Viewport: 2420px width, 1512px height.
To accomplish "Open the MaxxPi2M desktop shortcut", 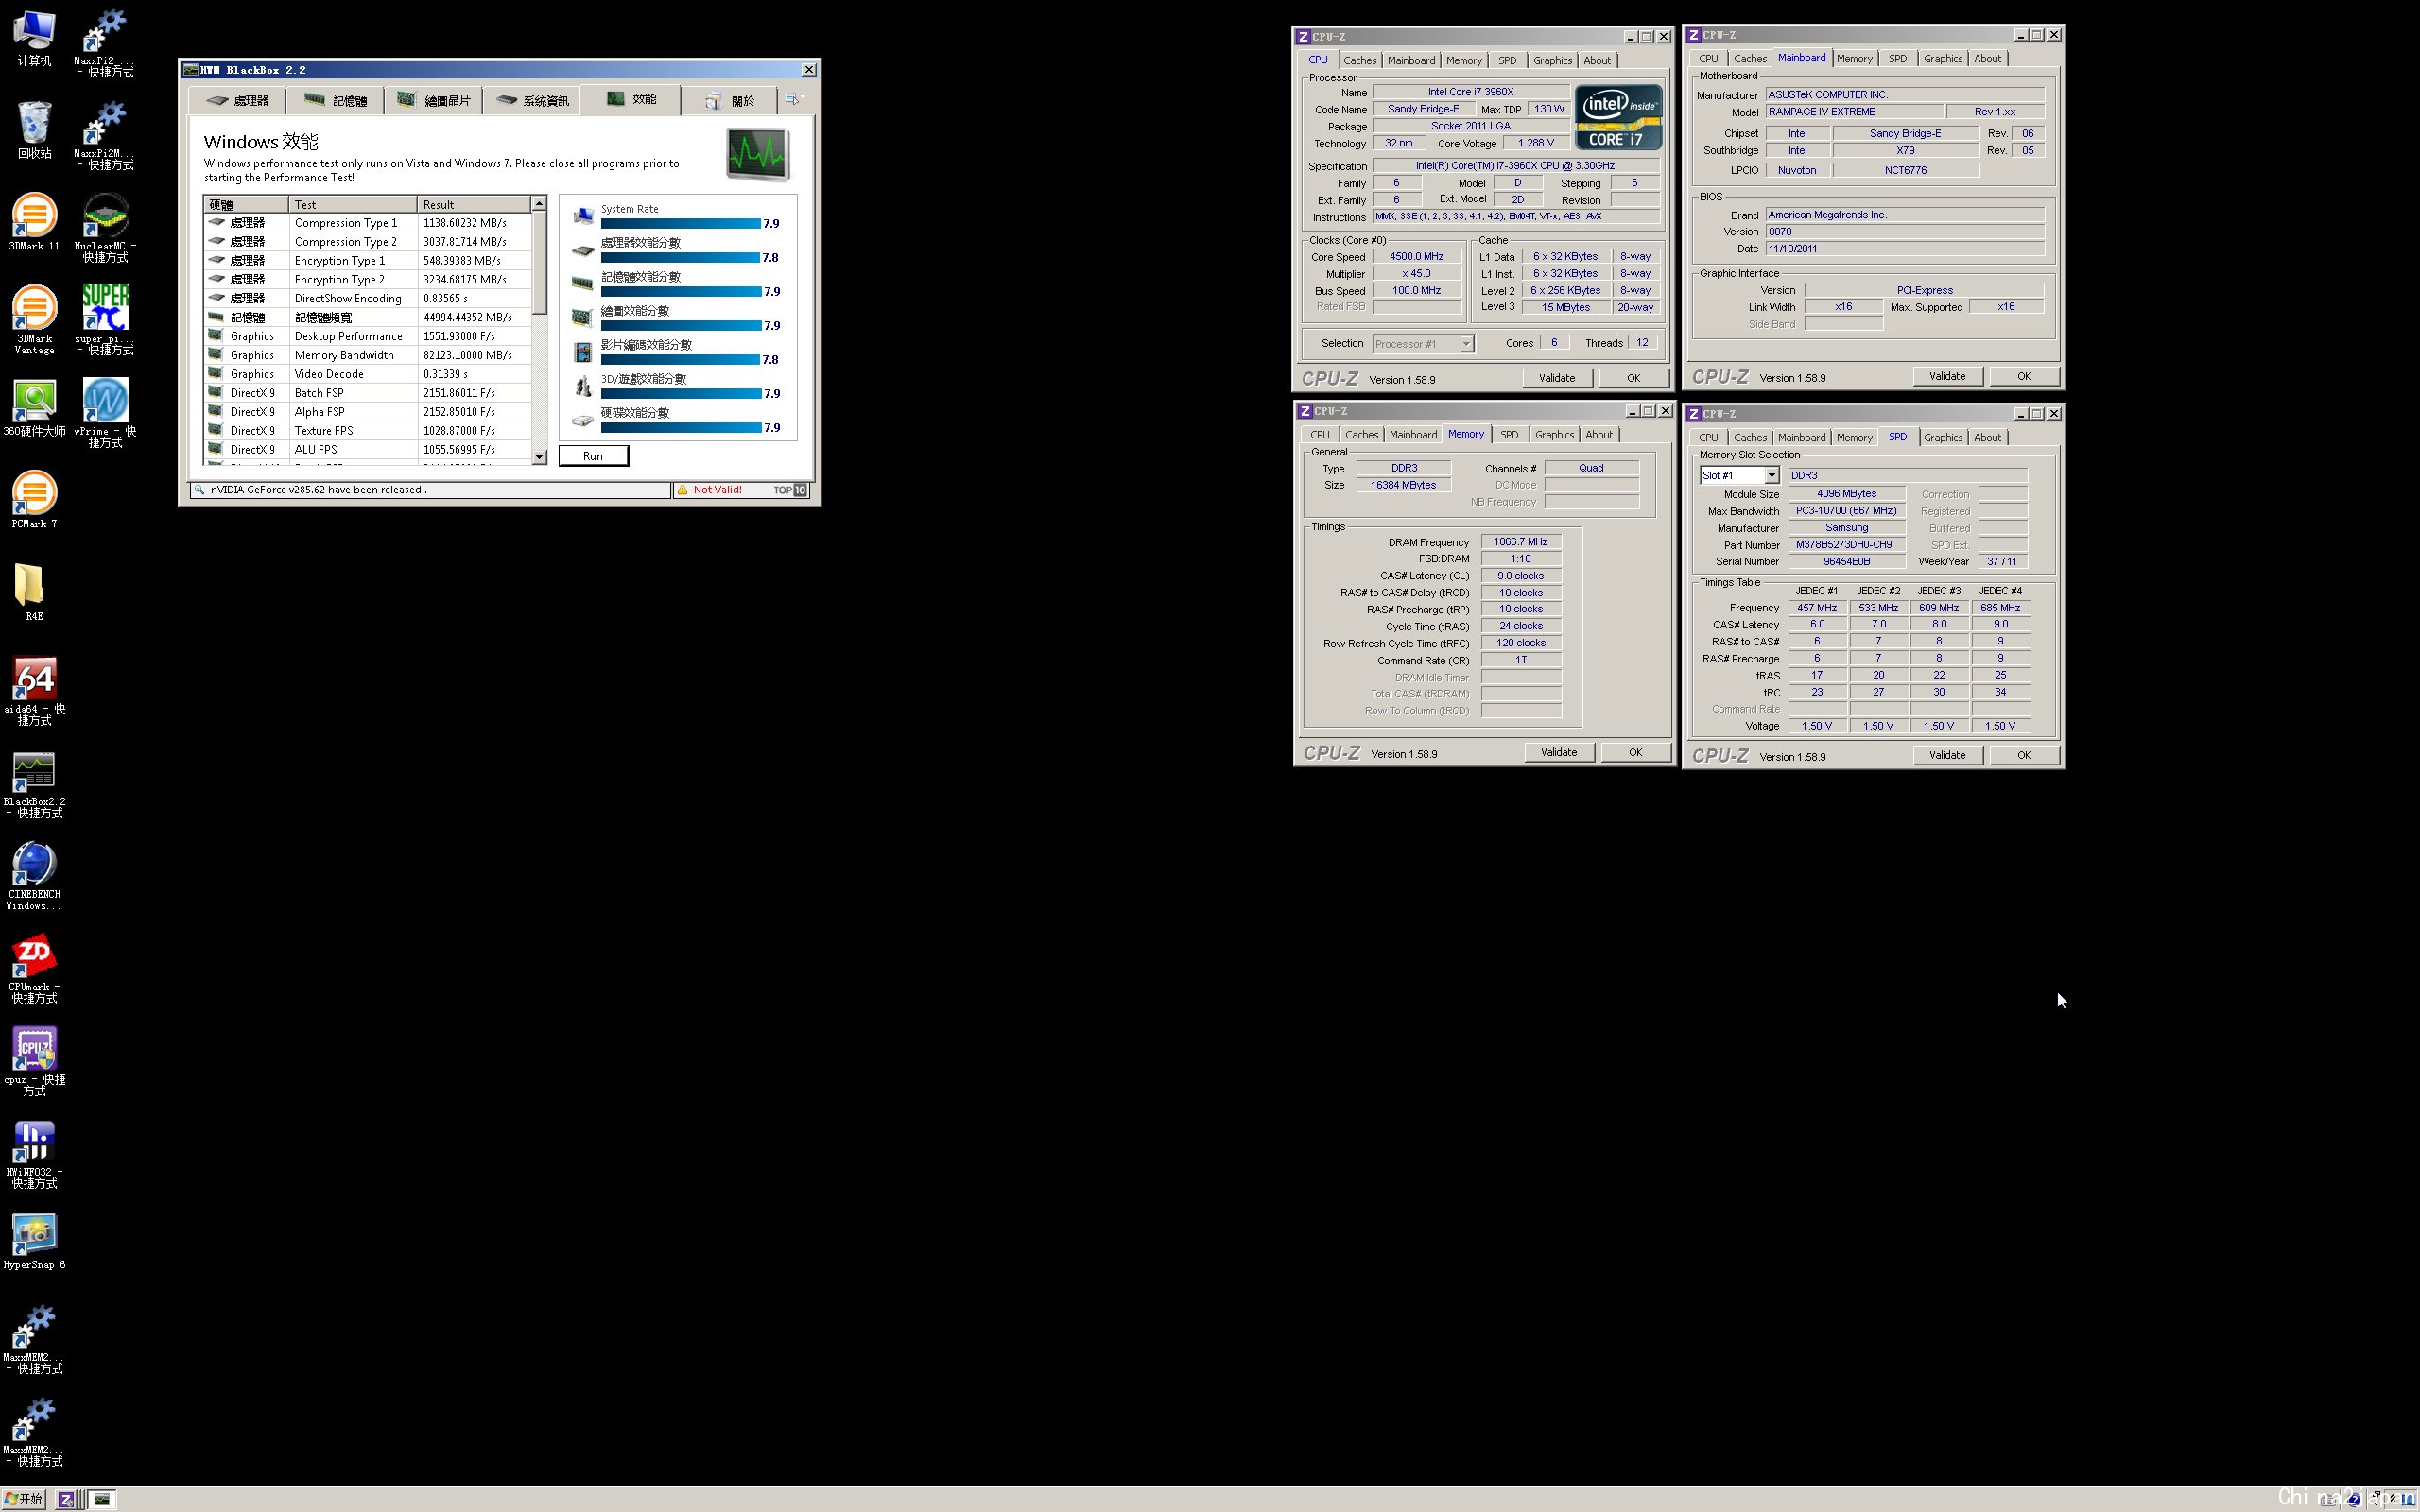I will tap(105, 134).
